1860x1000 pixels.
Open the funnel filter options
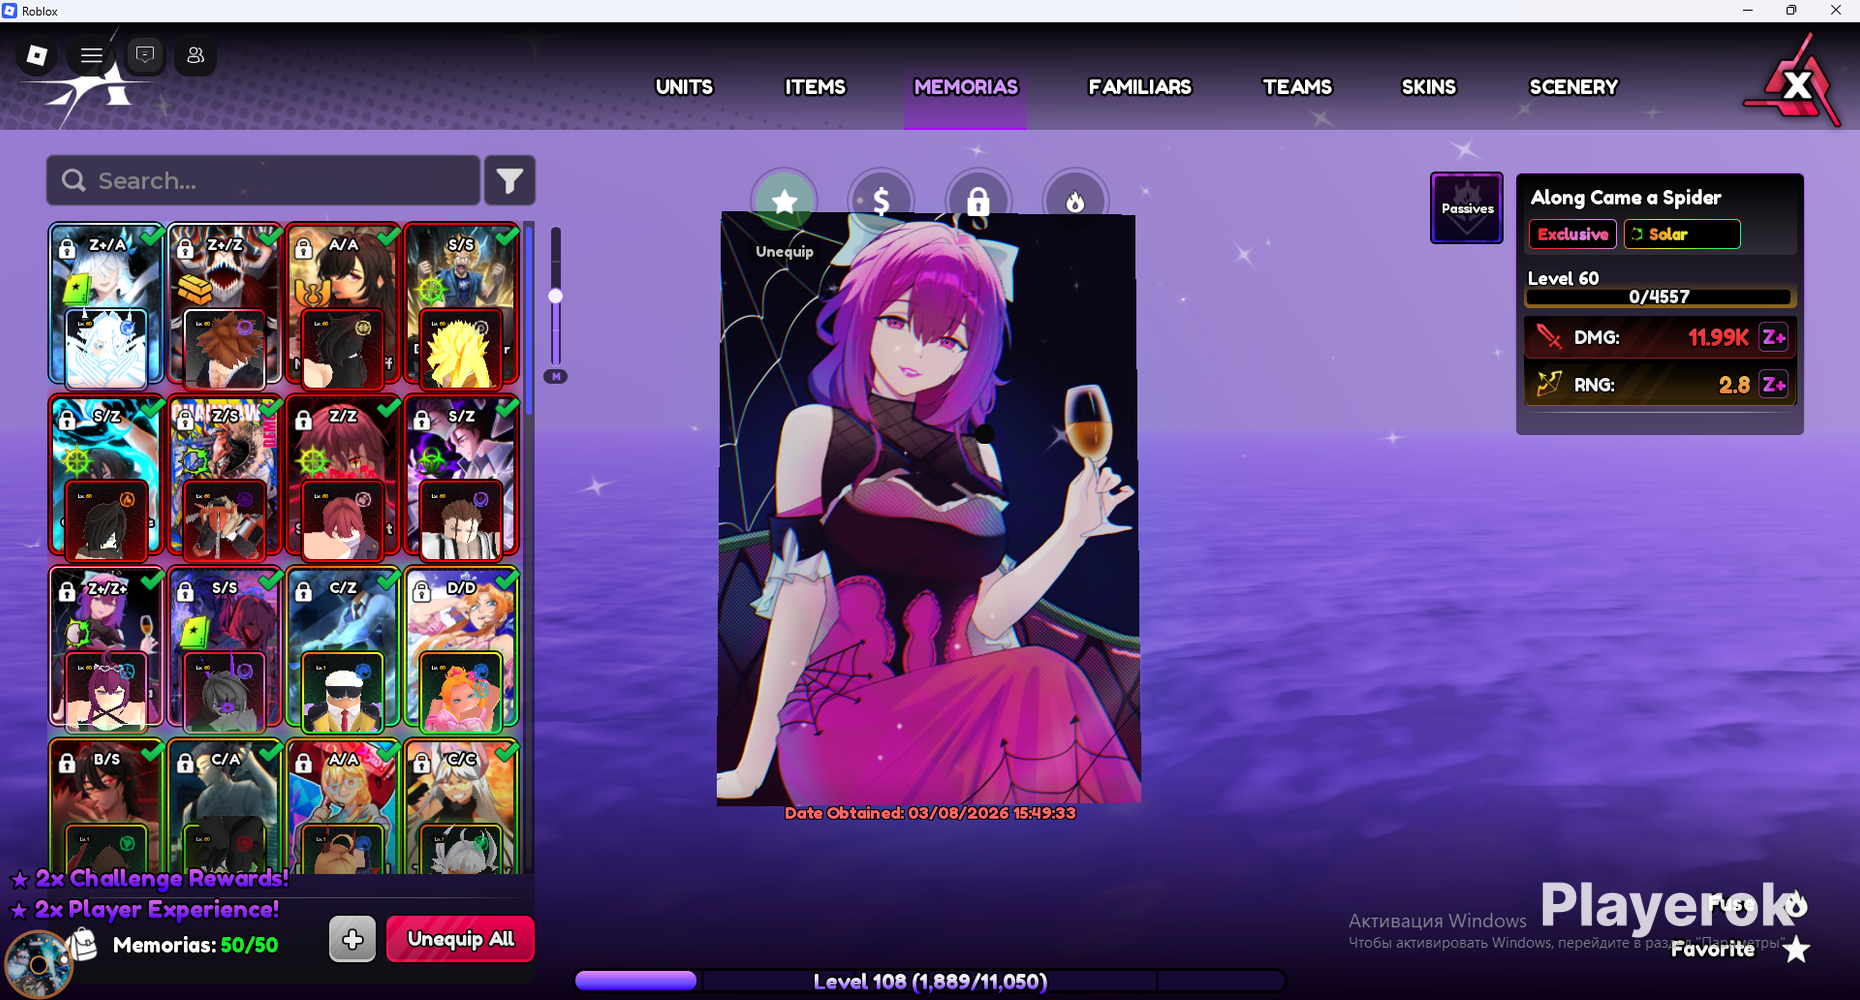coord(510,181)
